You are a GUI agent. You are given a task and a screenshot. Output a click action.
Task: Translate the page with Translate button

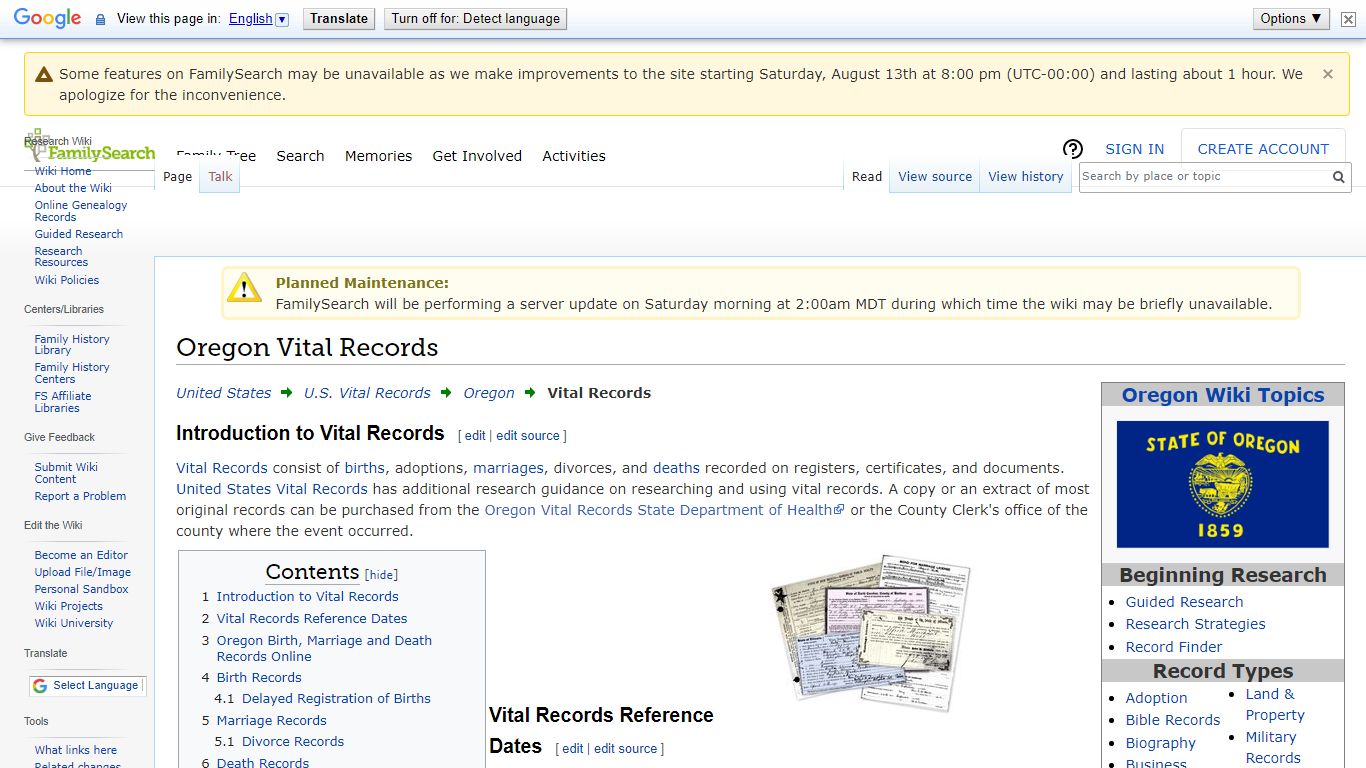(339, 18)
